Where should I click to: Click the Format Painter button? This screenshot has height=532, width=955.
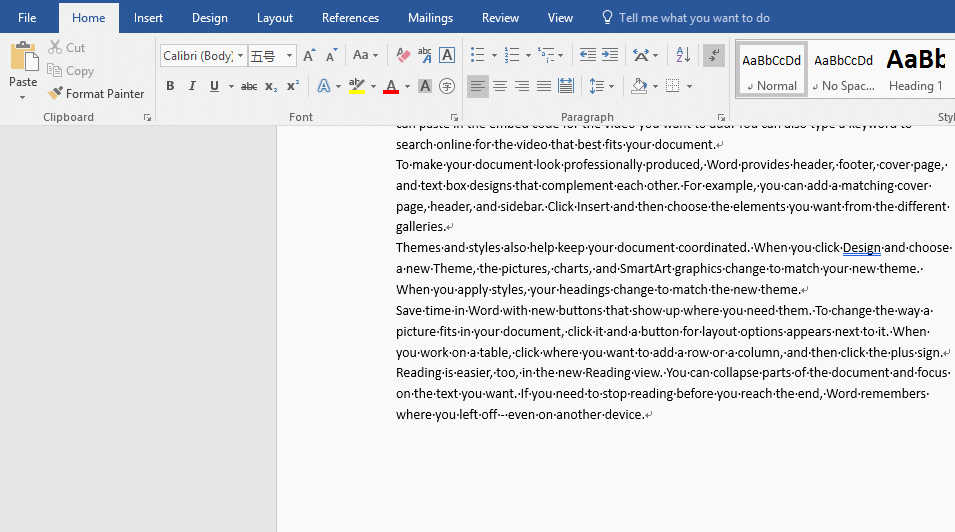96,94
